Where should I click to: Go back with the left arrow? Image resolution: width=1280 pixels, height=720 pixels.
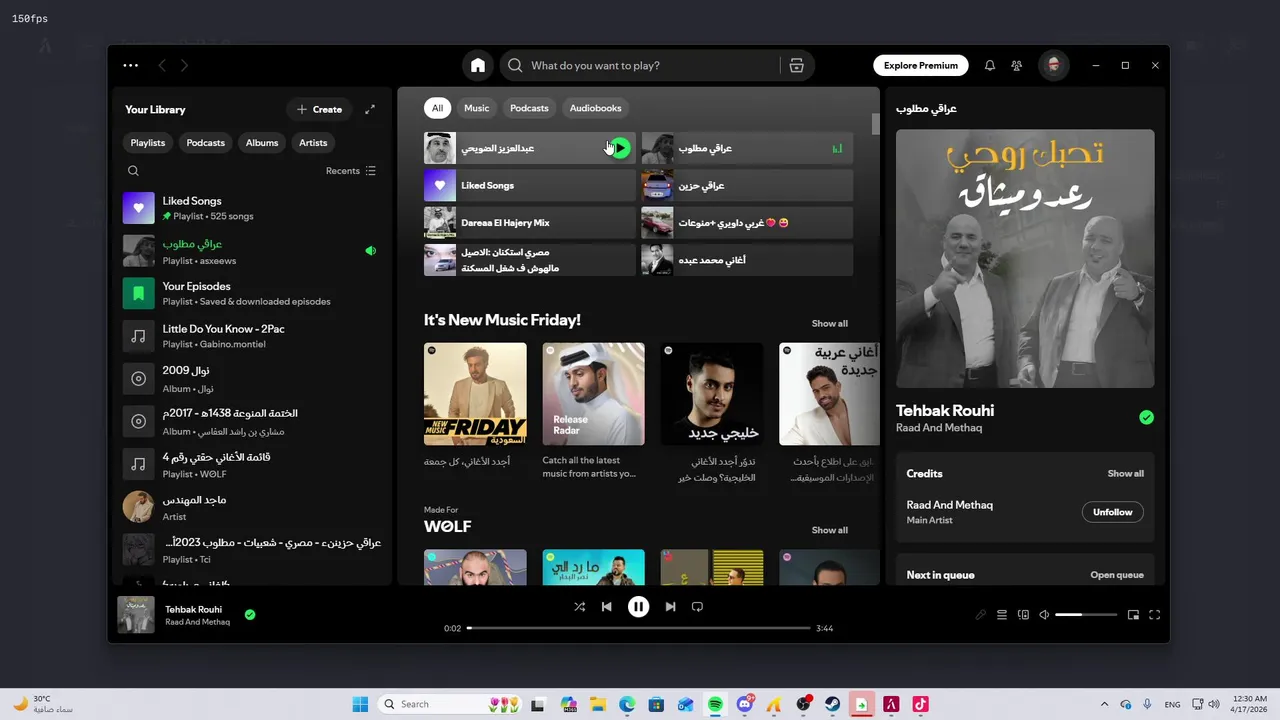coord(162,65)
